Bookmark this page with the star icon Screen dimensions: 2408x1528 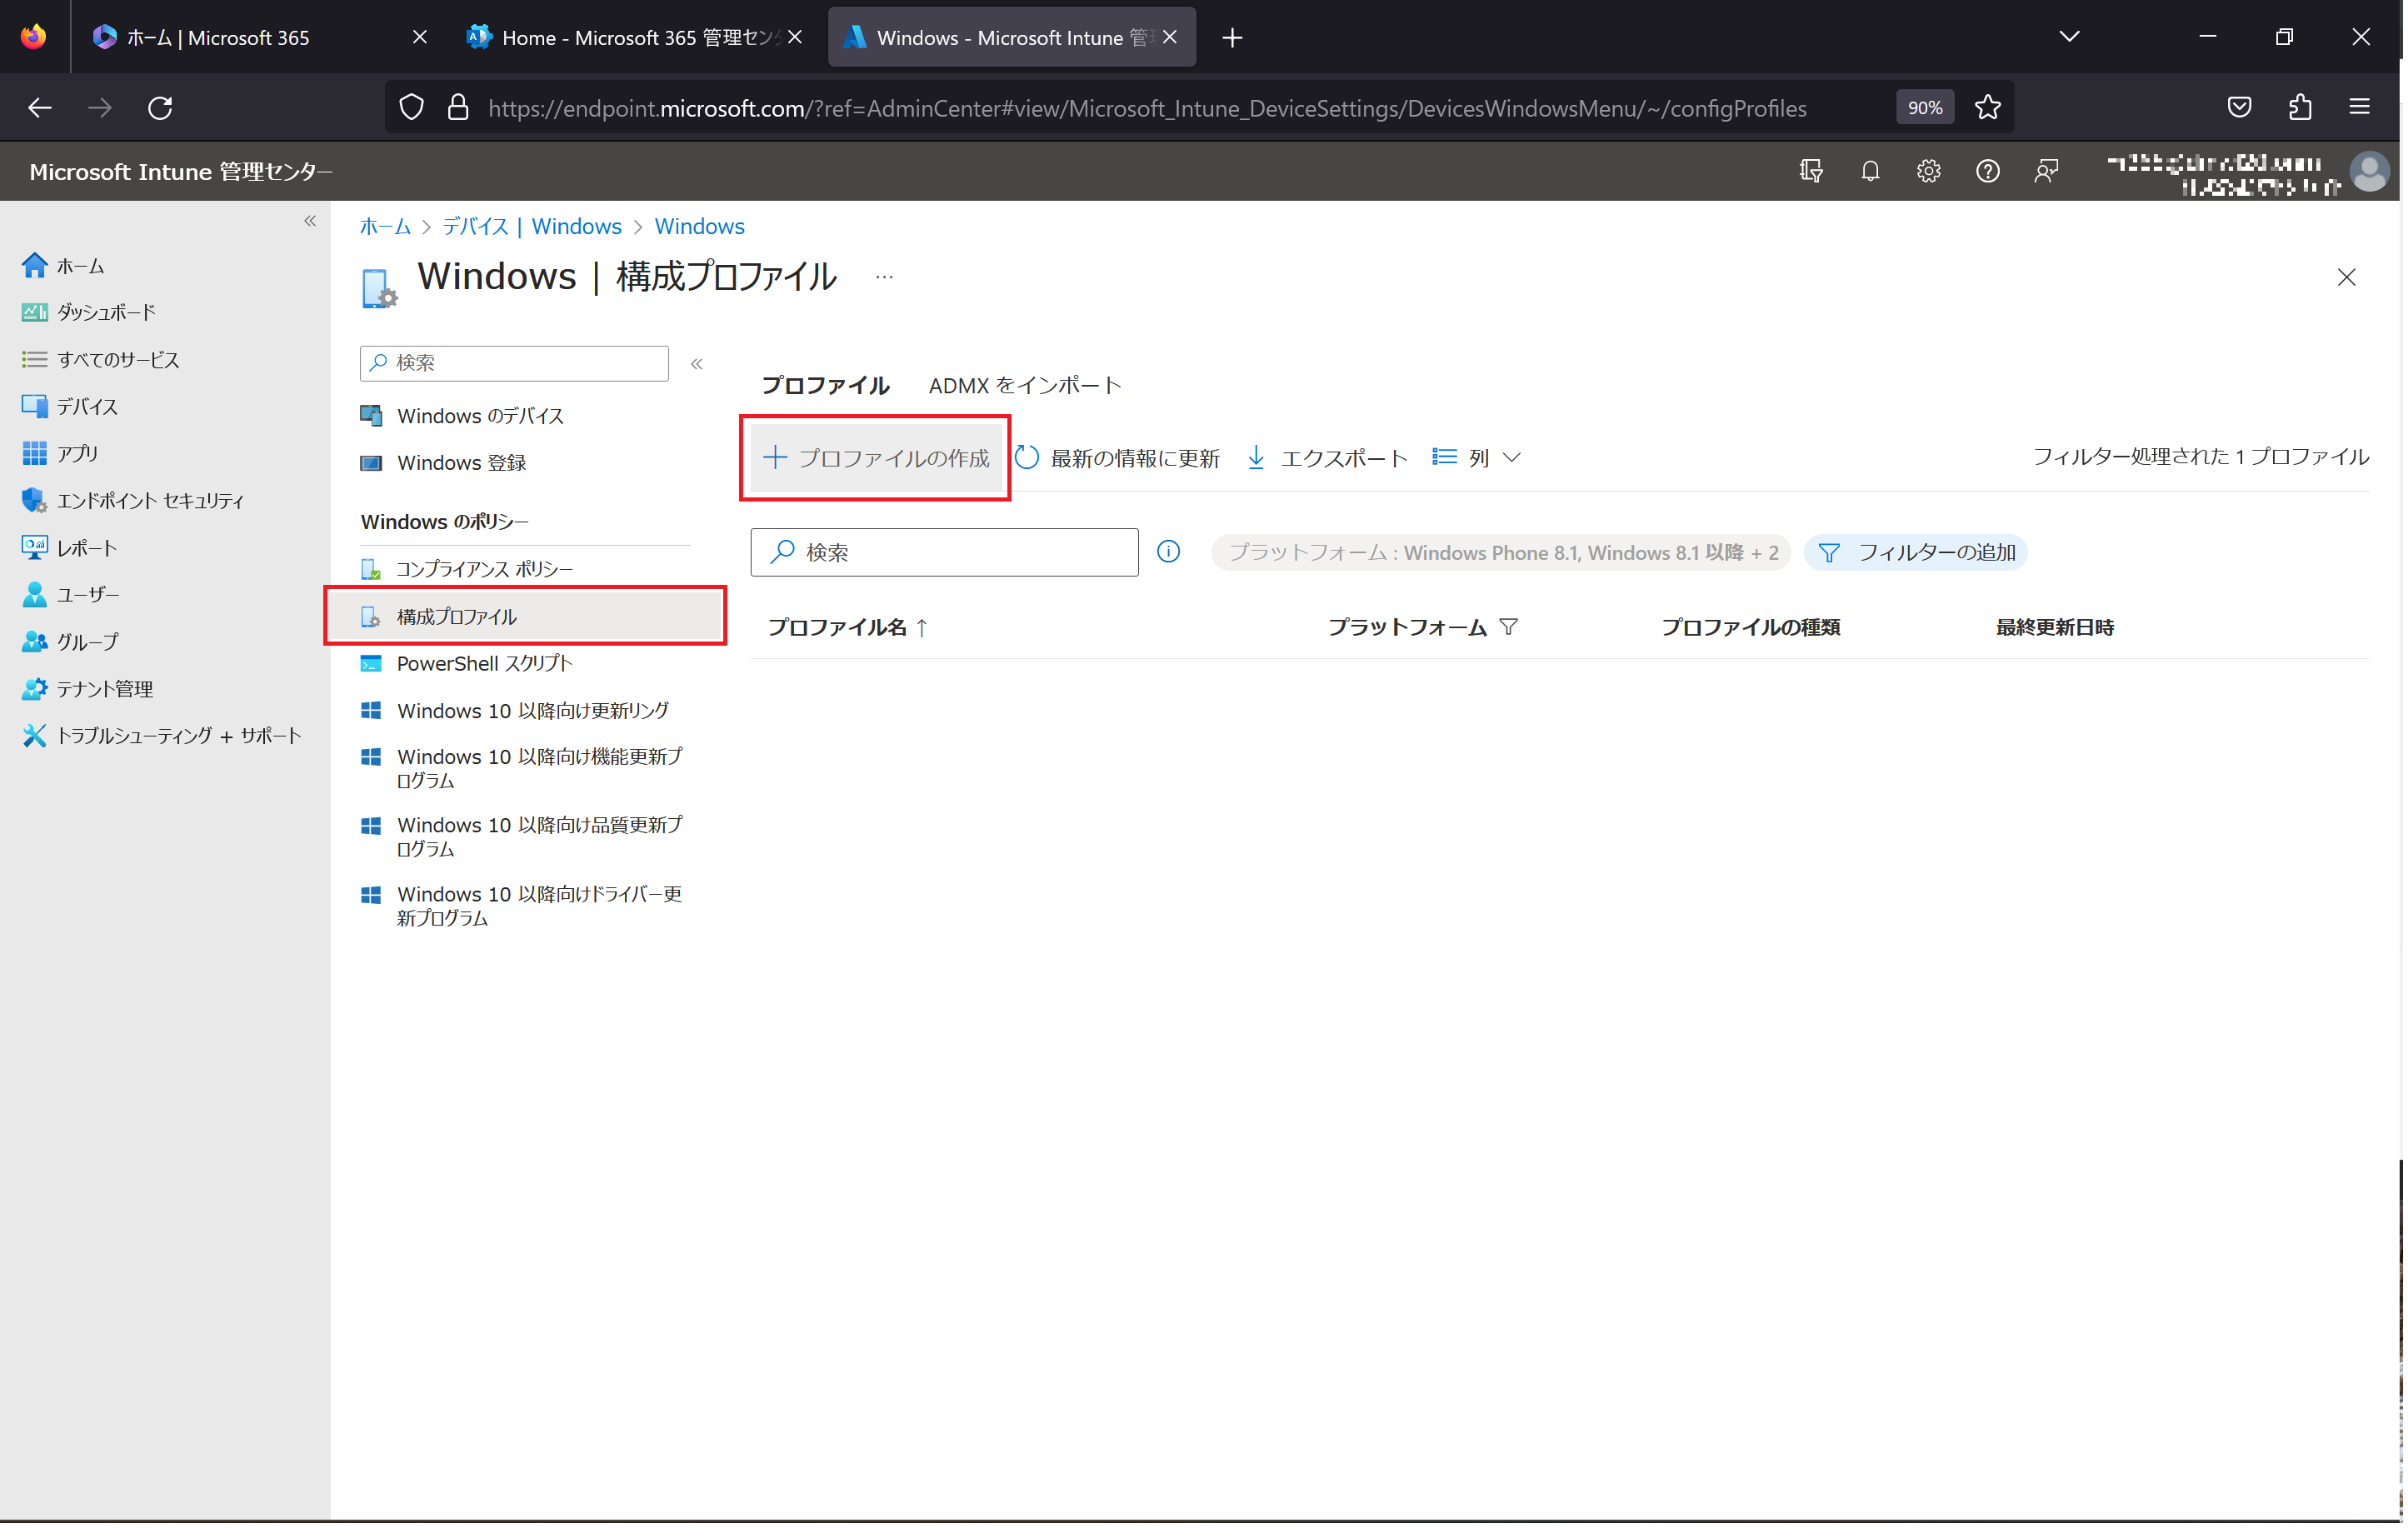pos(1991,107)
